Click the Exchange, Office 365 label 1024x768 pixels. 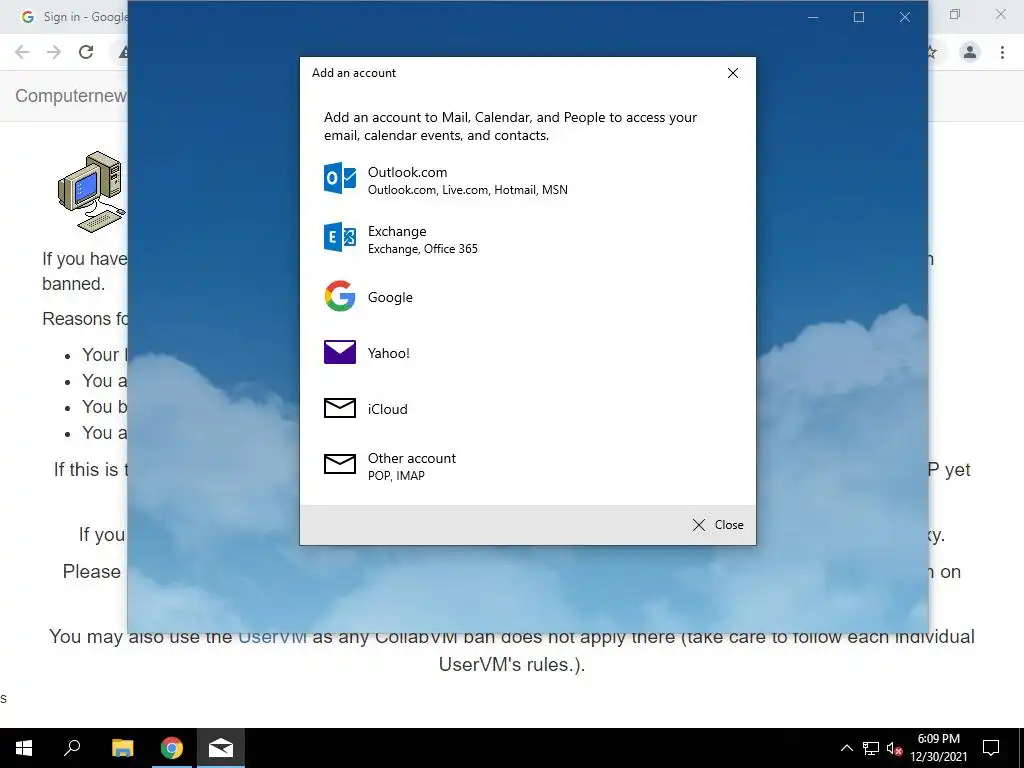pos(423,249)
